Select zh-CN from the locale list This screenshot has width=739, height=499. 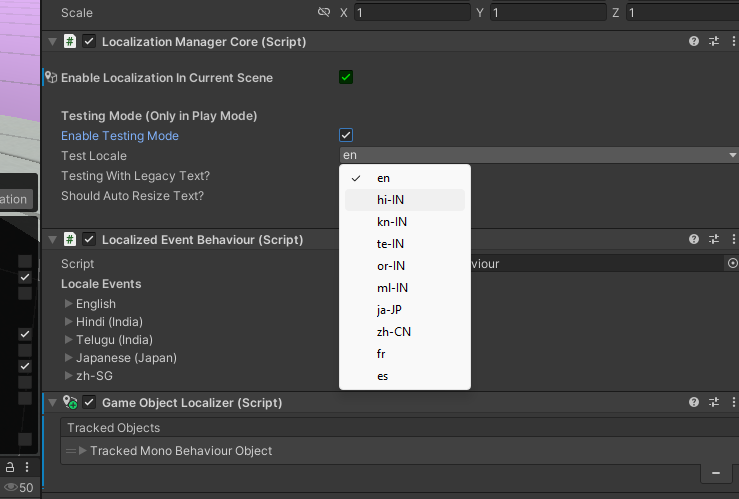(405, 332)
